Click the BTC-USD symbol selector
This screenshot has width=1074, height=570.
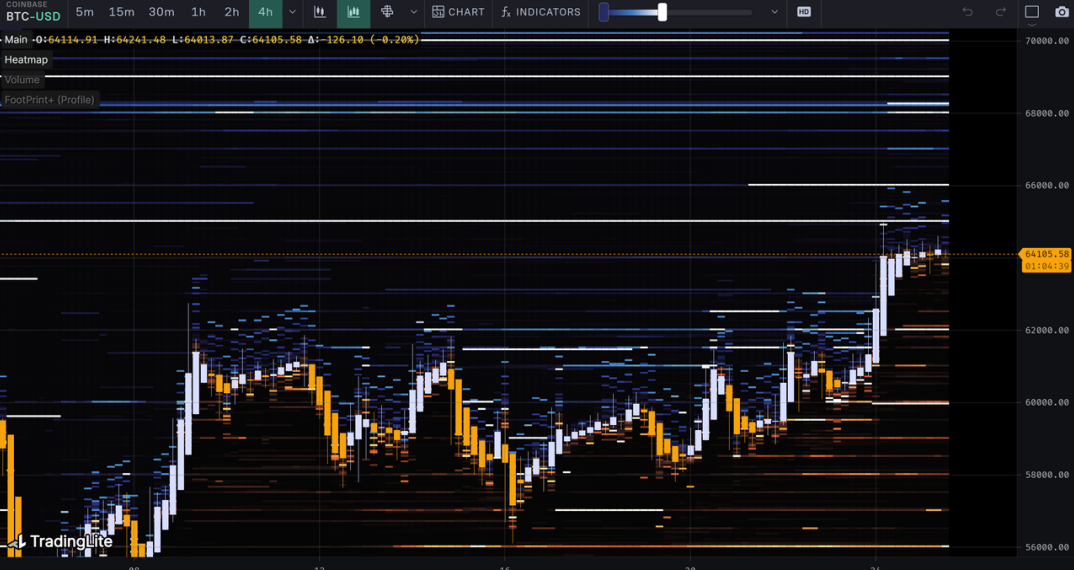tap(33, 16)
